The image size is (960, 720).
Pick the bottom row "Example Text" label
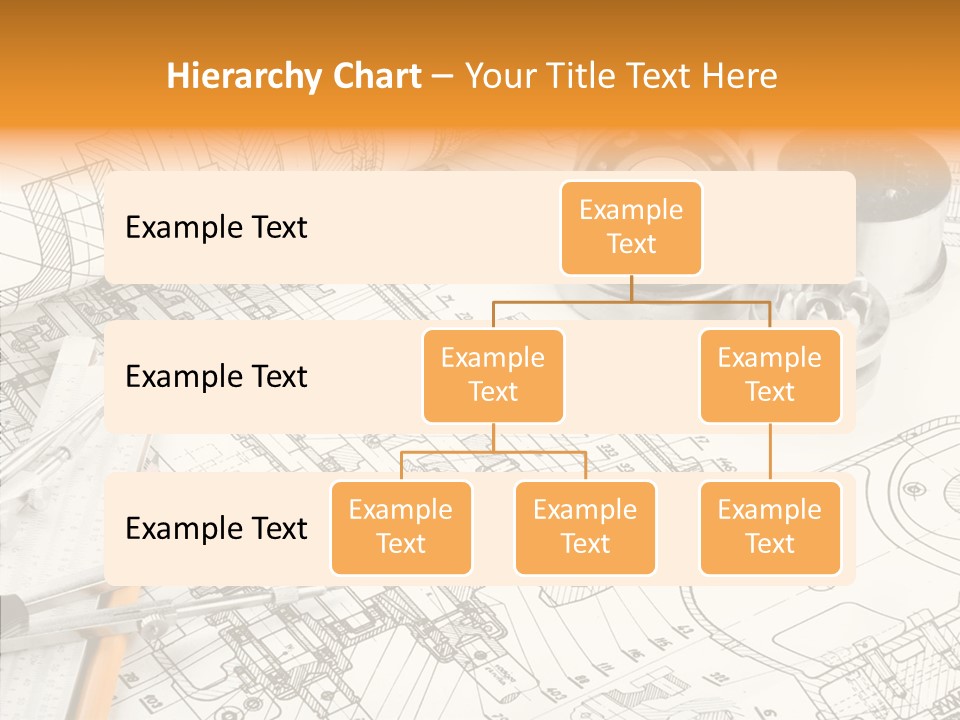point(216,528)
